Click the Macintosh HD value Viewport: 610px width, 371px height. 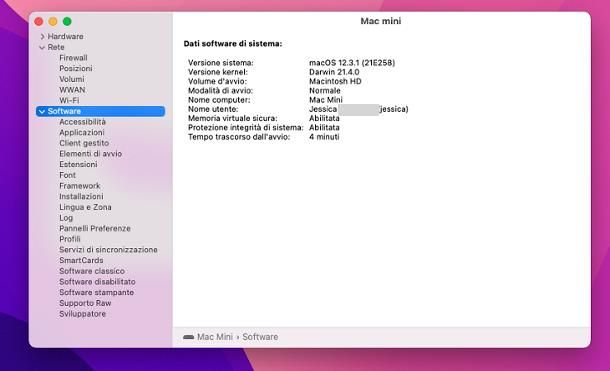(x=335, y=81)
